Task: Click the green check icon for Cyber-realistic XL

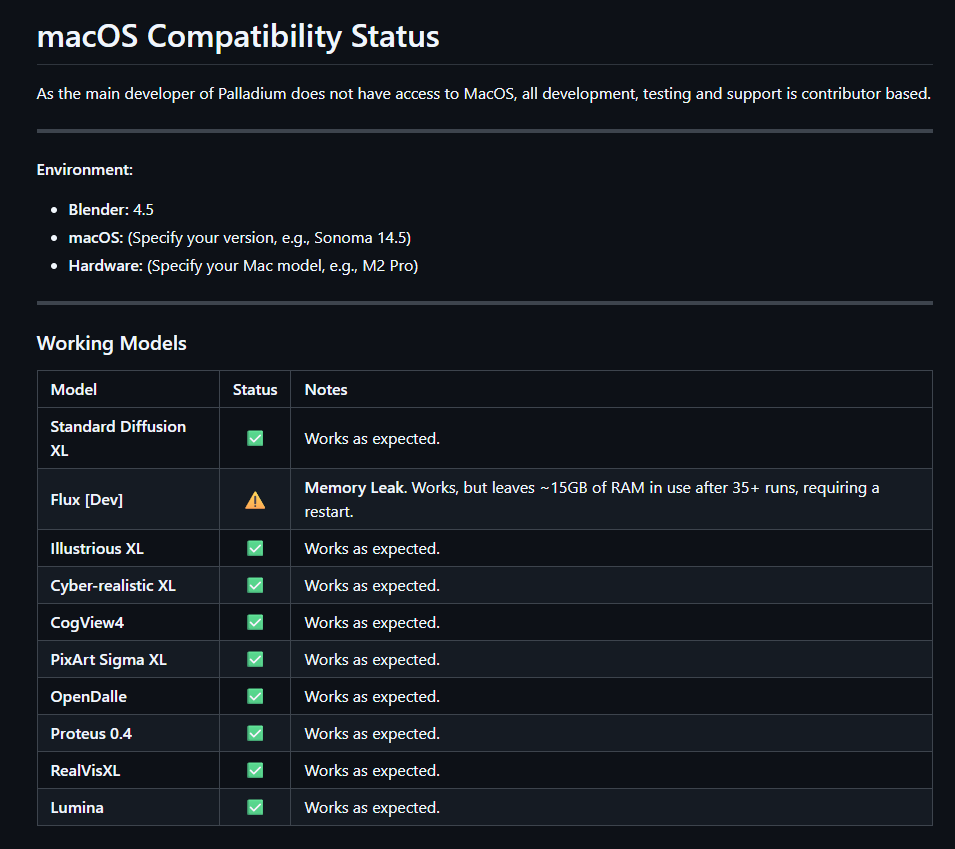Action: pyautogui.click(x=255, y=585)
